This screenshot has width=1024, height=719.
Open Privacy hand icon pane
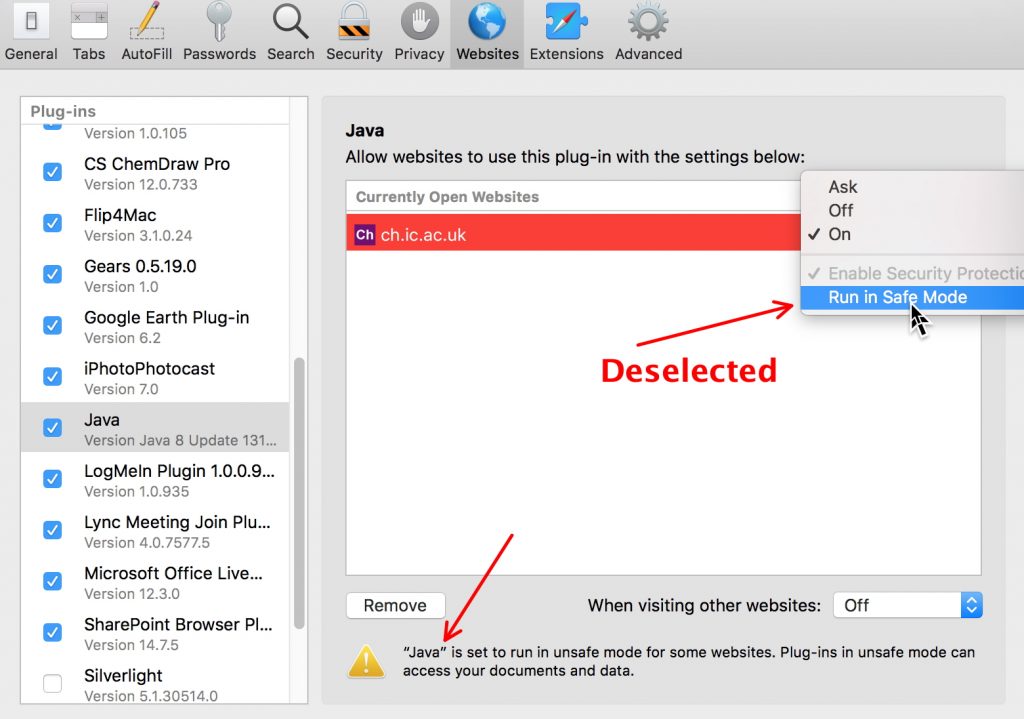(x=419, y=32)
